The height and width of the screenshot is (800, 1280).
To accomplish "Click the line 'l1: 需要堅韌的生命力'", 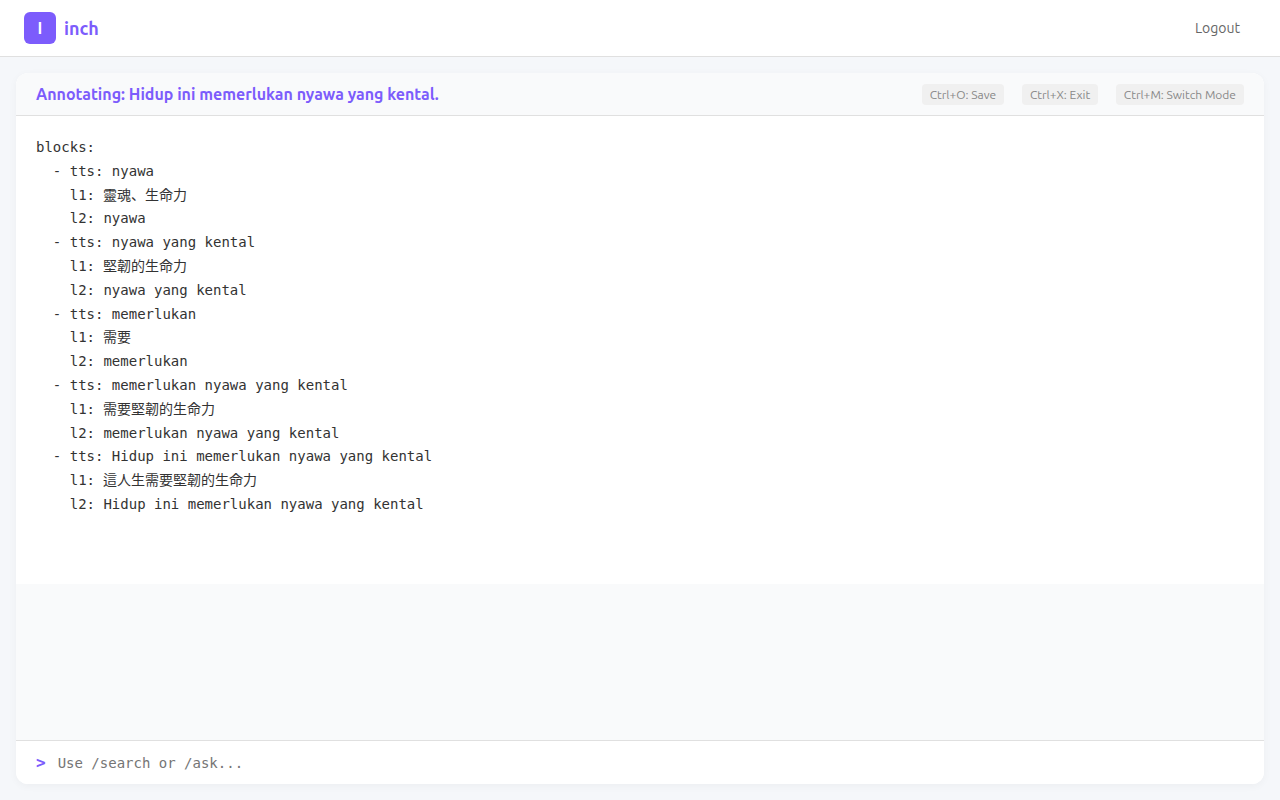I will [142, 409].
